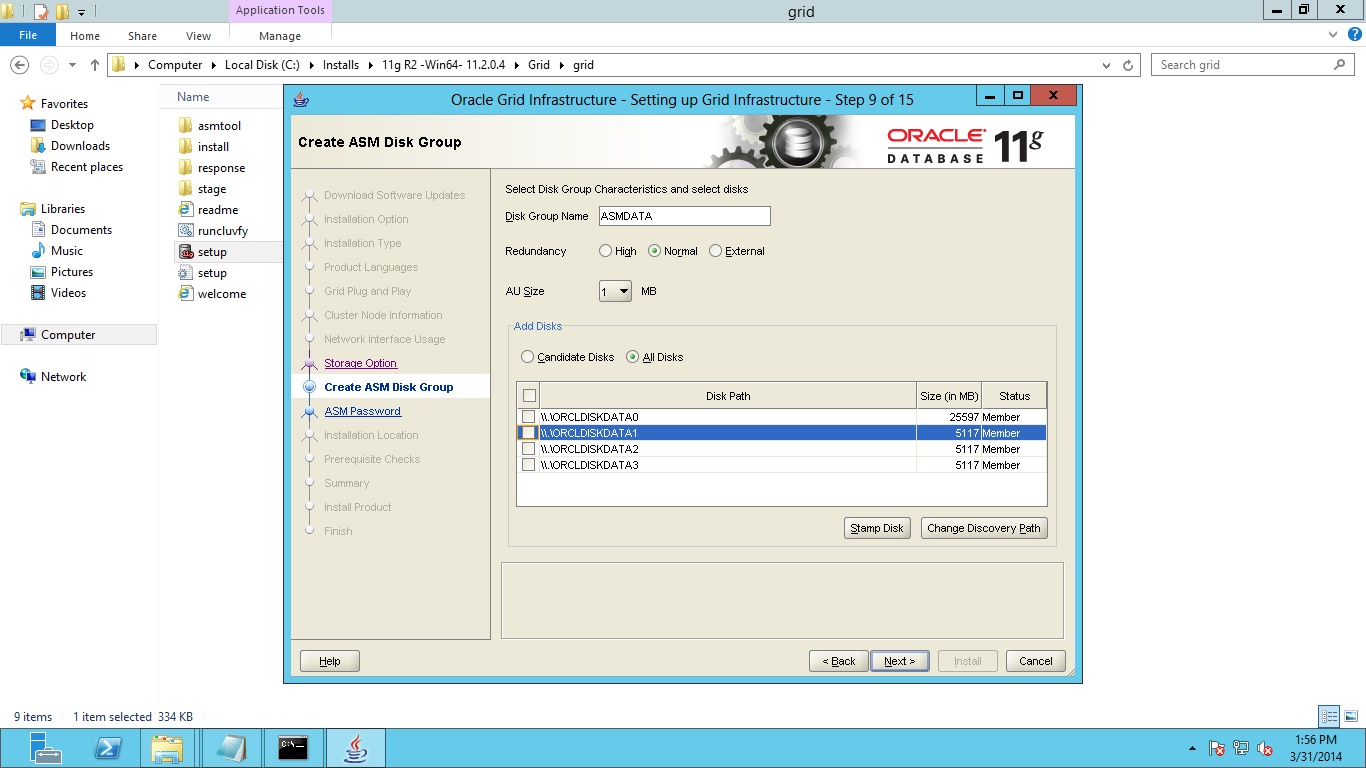Open File Explorer taskbar icon

point(167,748)
